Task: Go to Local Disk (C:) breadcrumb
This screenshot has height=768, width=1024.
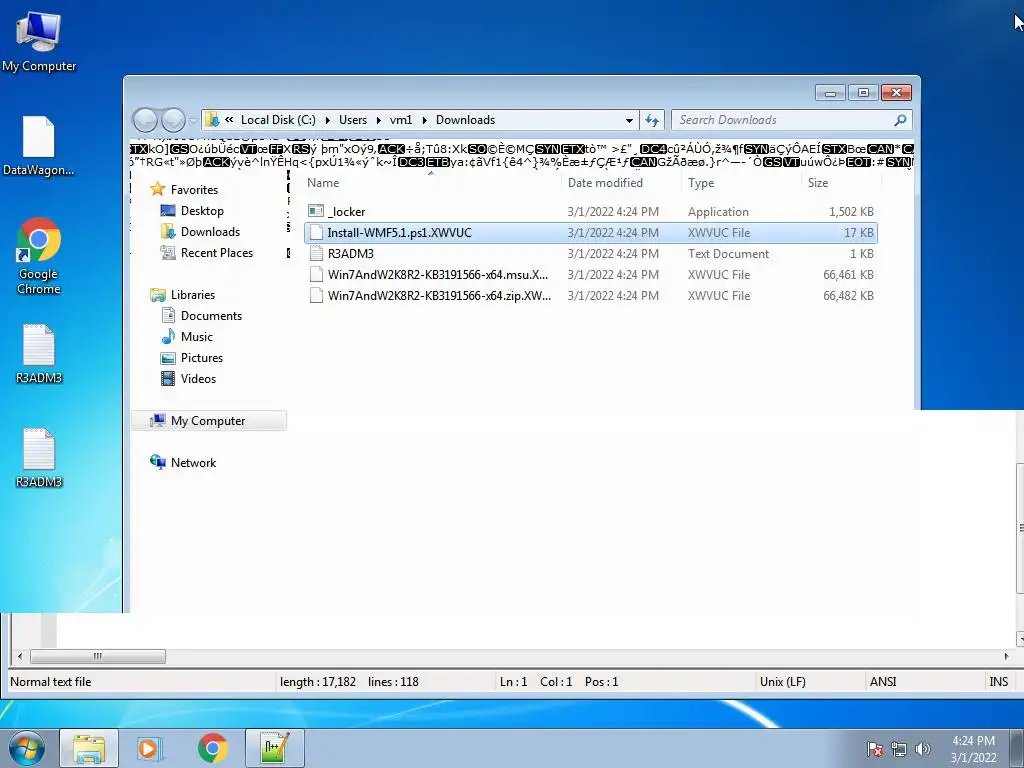Action: 278,120
